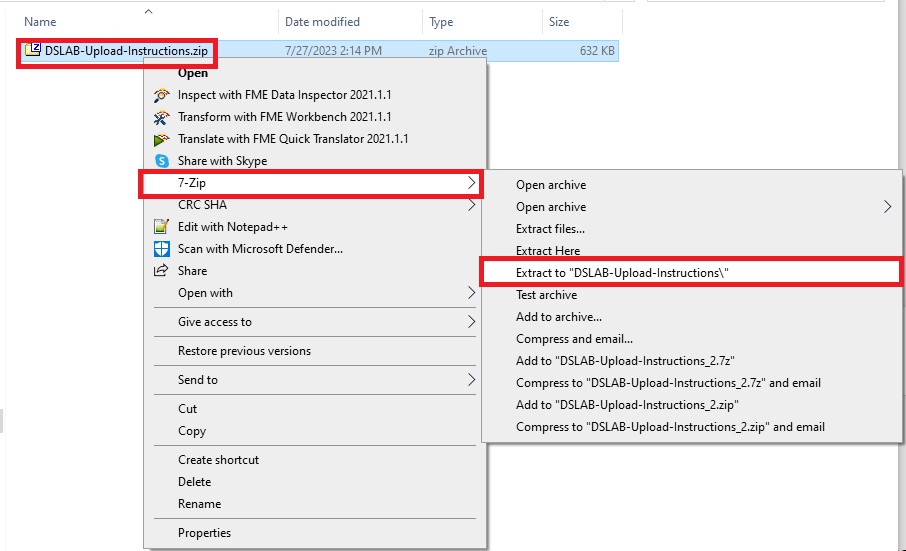Click the FME Data Inspector icon
The width and height of the screenshot is (906, 551).
(x=162, y=95)
